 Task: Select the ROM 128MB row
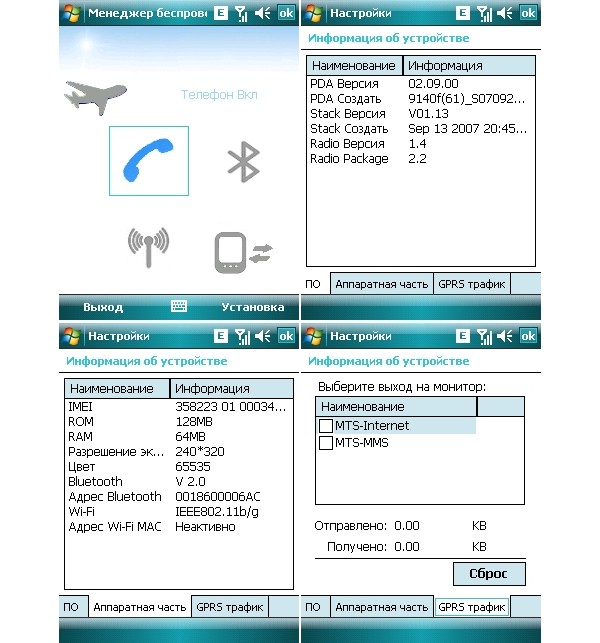(x=179, y=422)
